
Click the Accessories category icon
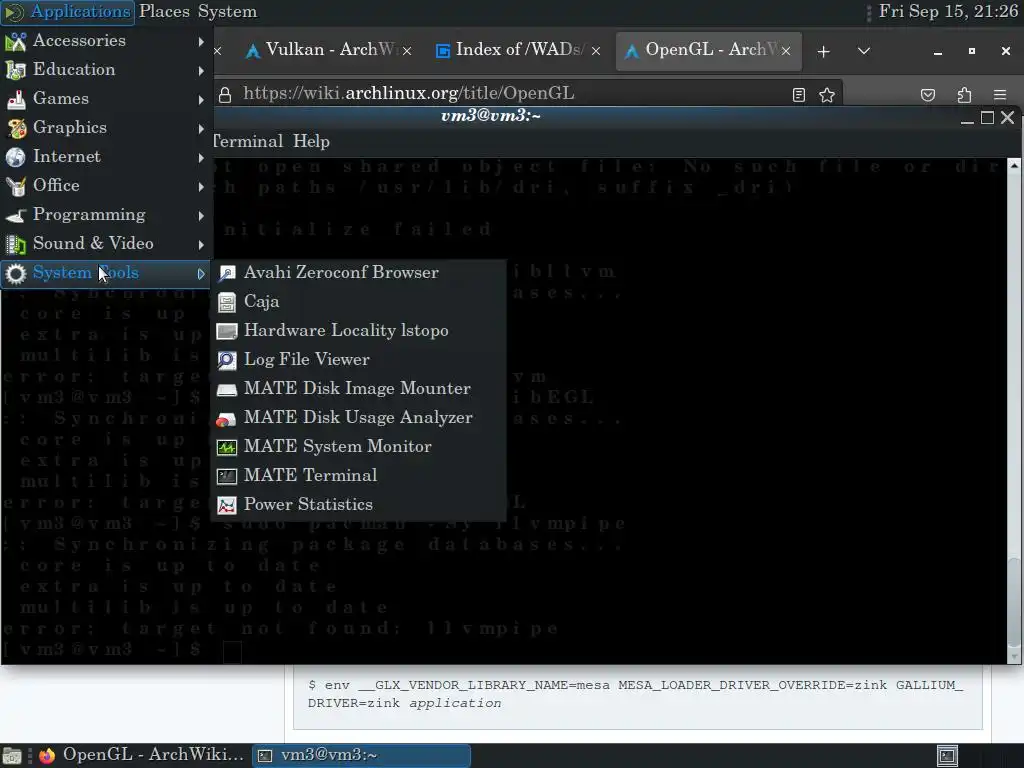tap(16, 41)
